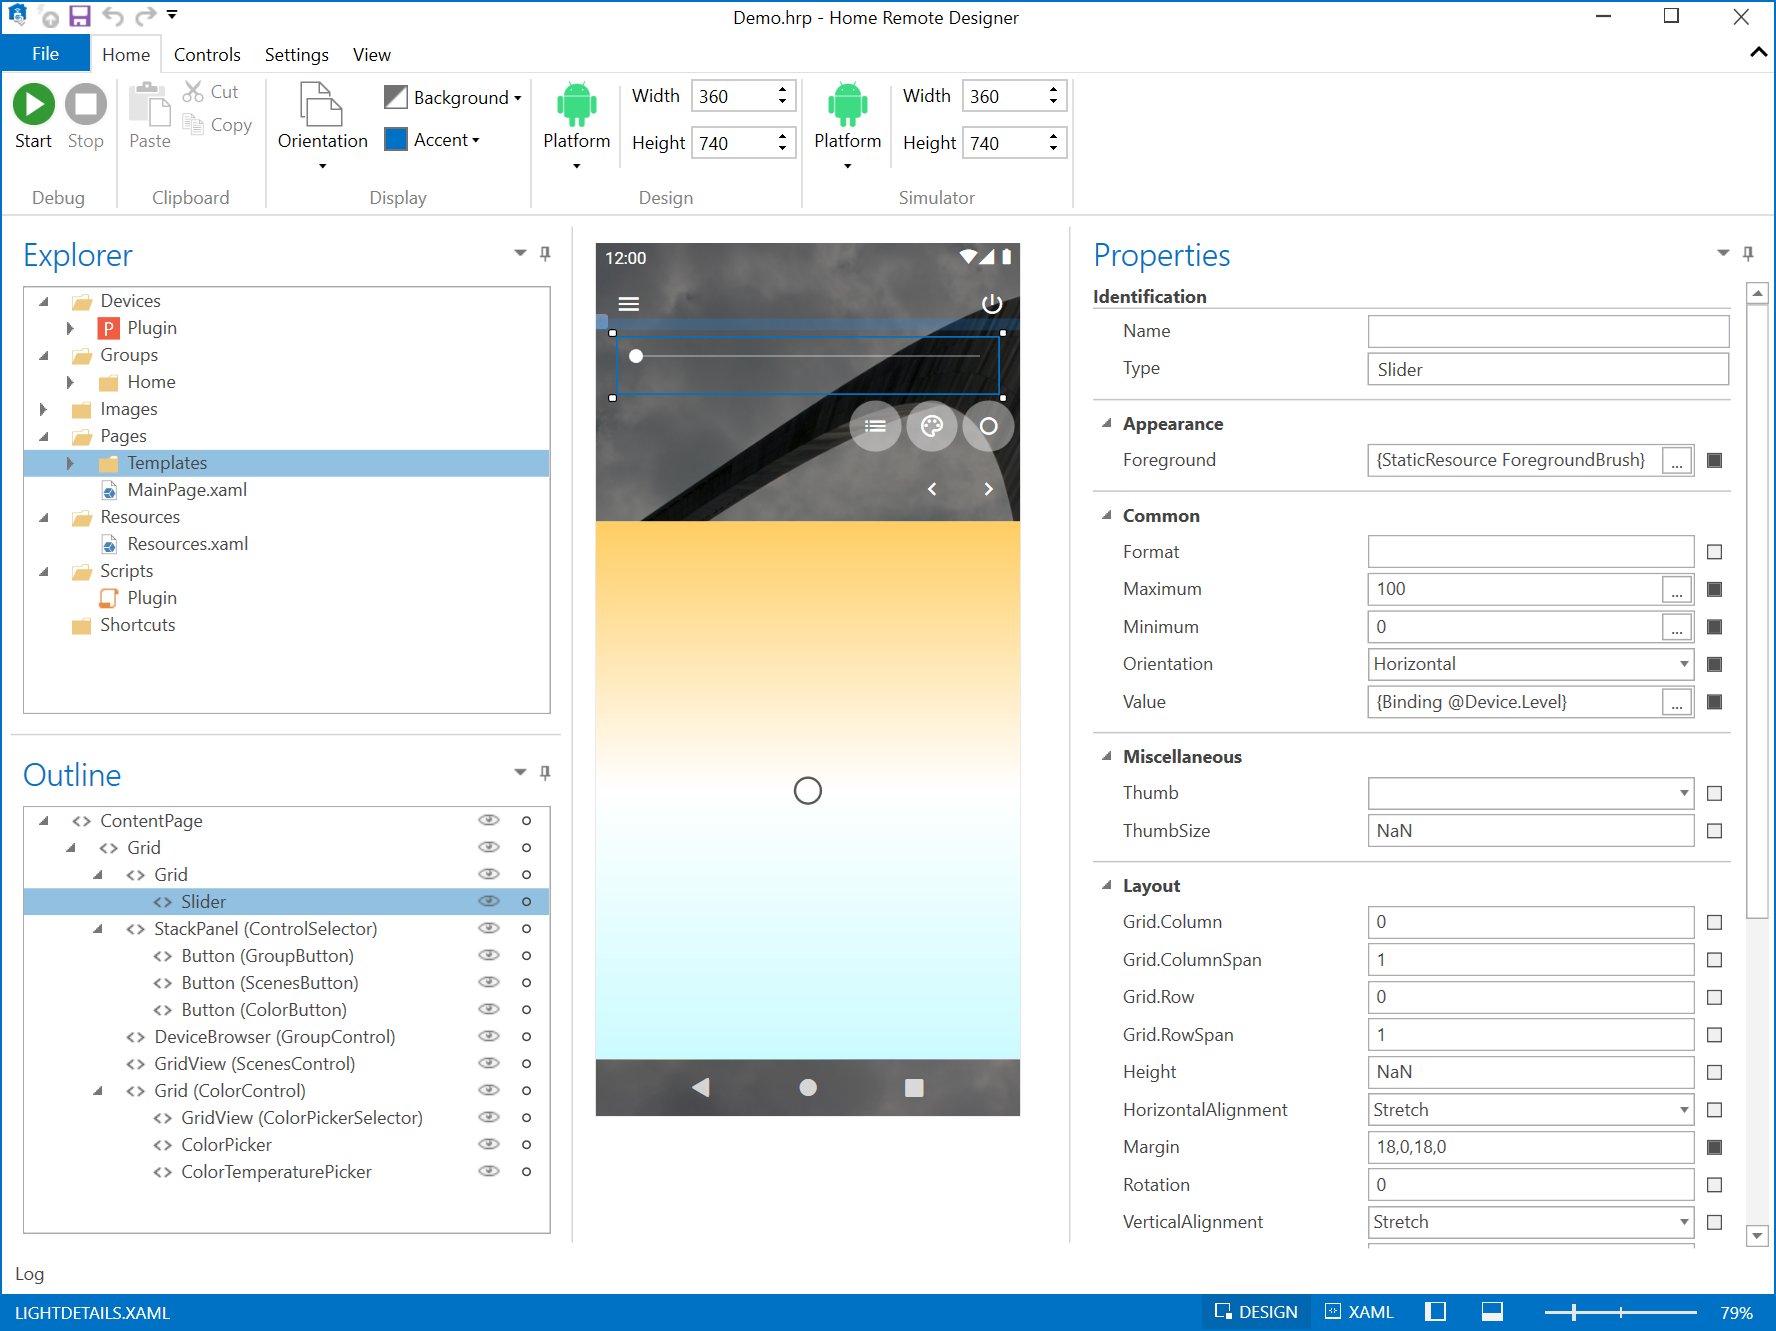Open the File menu

click(x=45, y=55)
